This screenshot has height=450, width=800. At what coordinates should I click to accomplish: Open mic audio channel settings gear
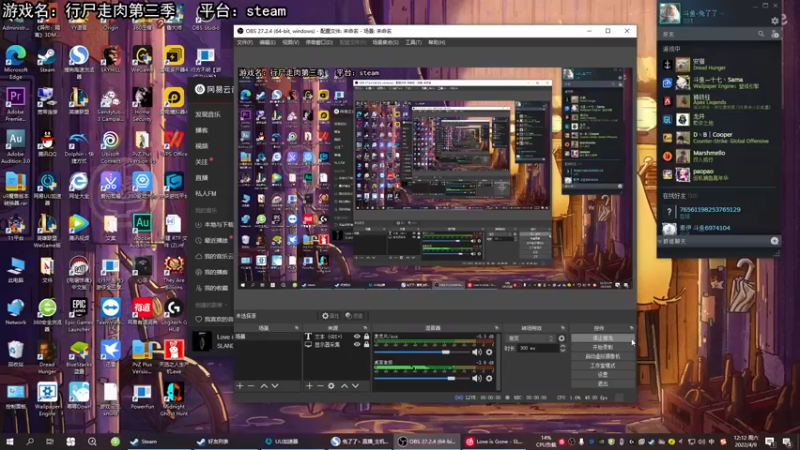click(x=489, y=352)
